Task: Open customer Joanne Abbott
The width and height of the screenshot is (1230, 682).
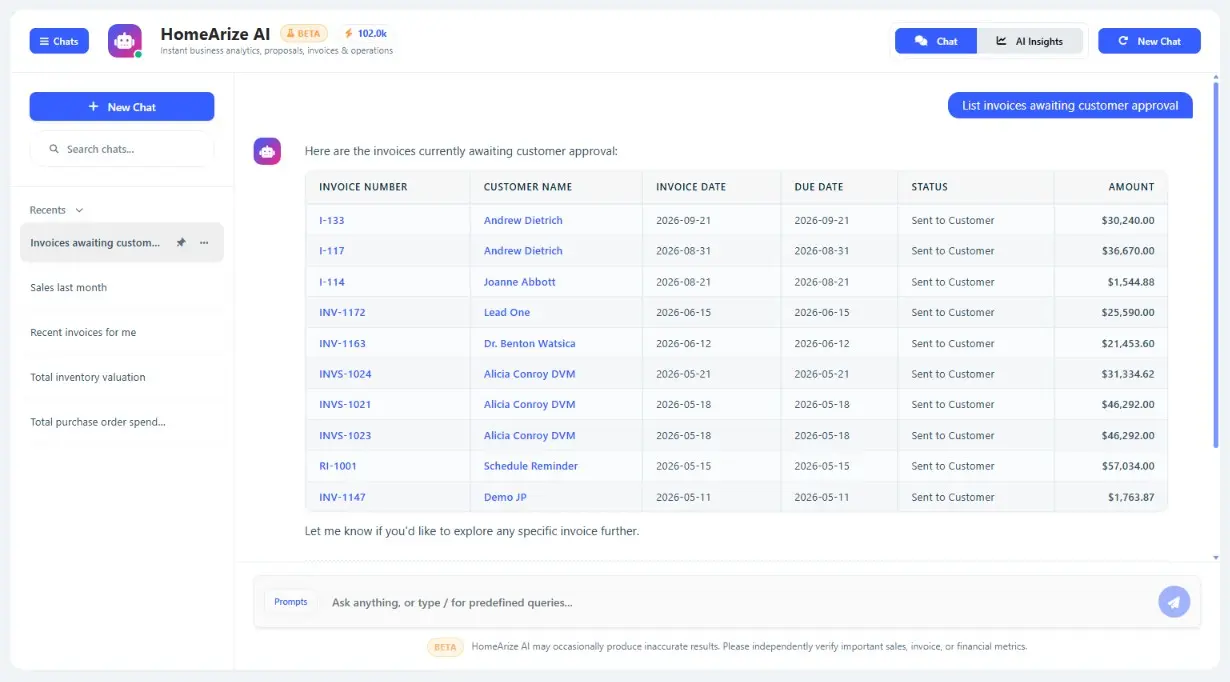Action: [520, 282]
